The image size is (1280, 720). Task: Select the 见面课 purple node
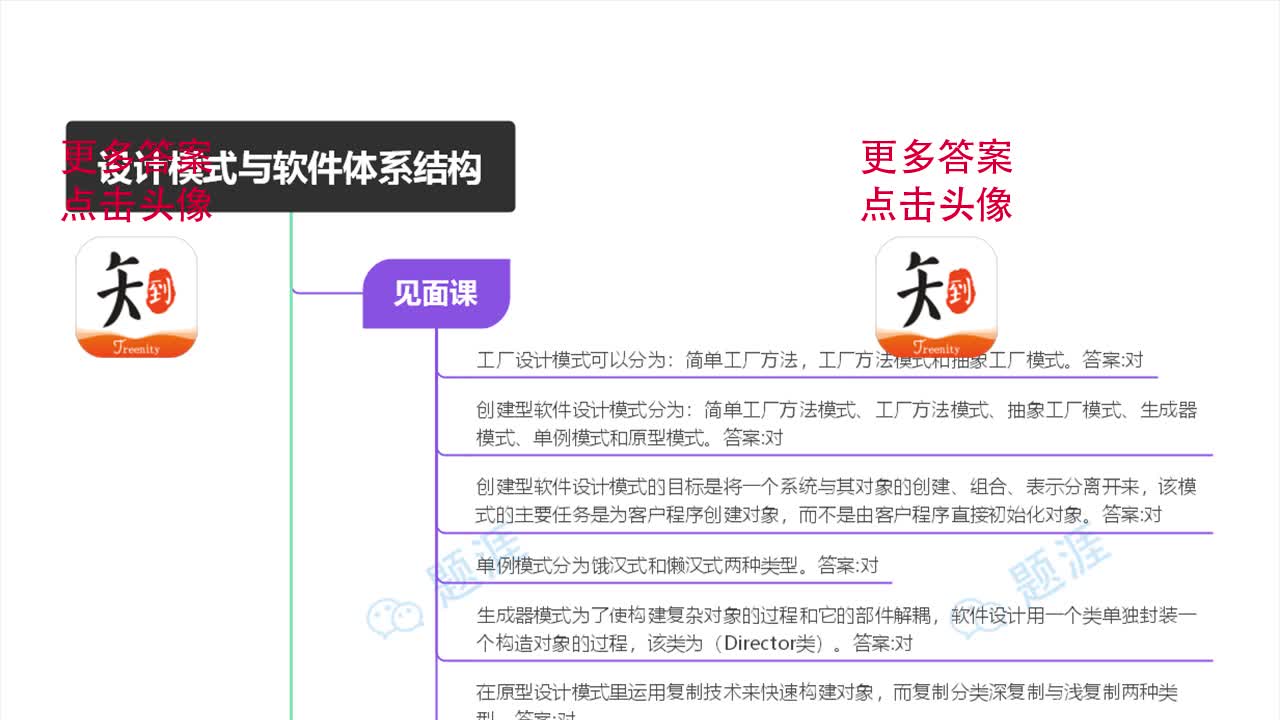pos(436,293)
